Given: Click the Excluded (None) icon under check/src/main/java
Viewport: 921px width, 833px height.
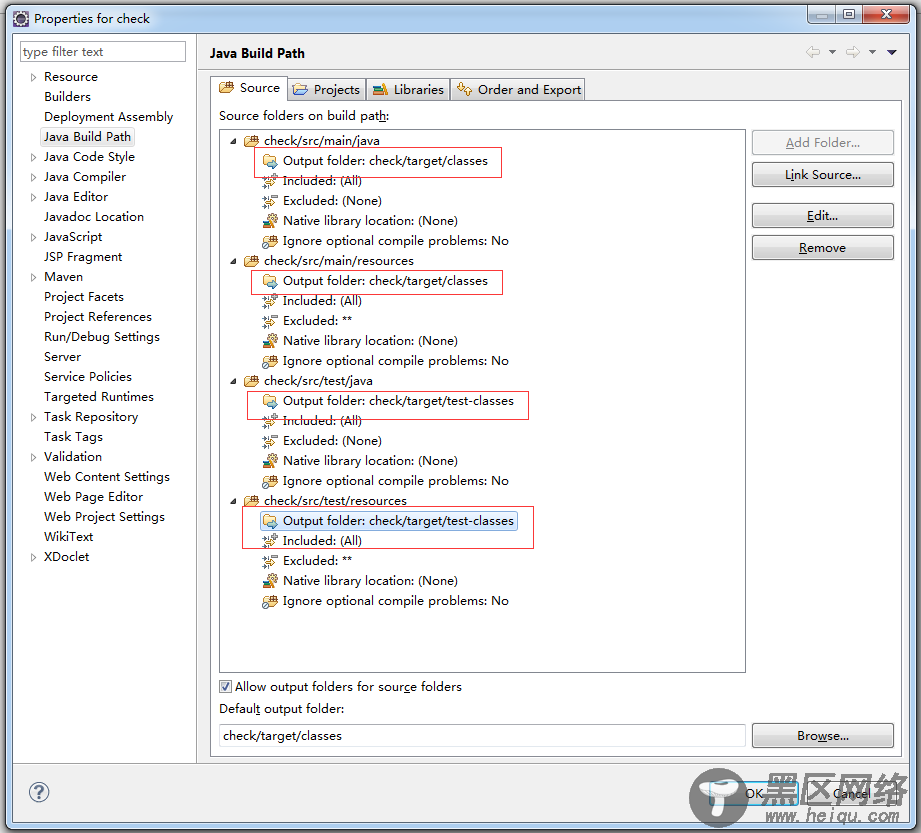Looking at the screenshot, I should [270, 201].
